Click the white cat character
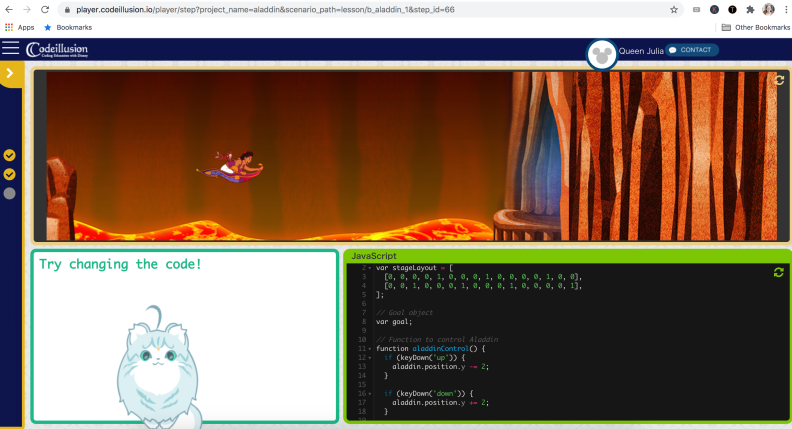 [x=158, y=367]
